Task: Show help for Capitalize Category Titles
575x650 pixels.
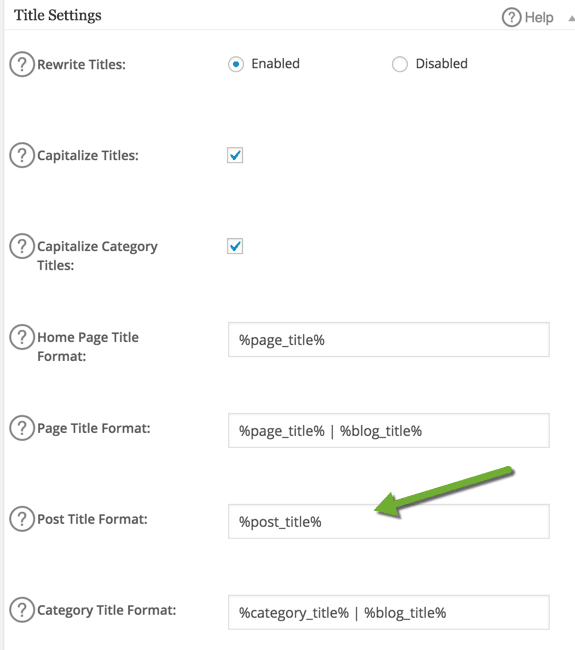Action: point(22,246)
